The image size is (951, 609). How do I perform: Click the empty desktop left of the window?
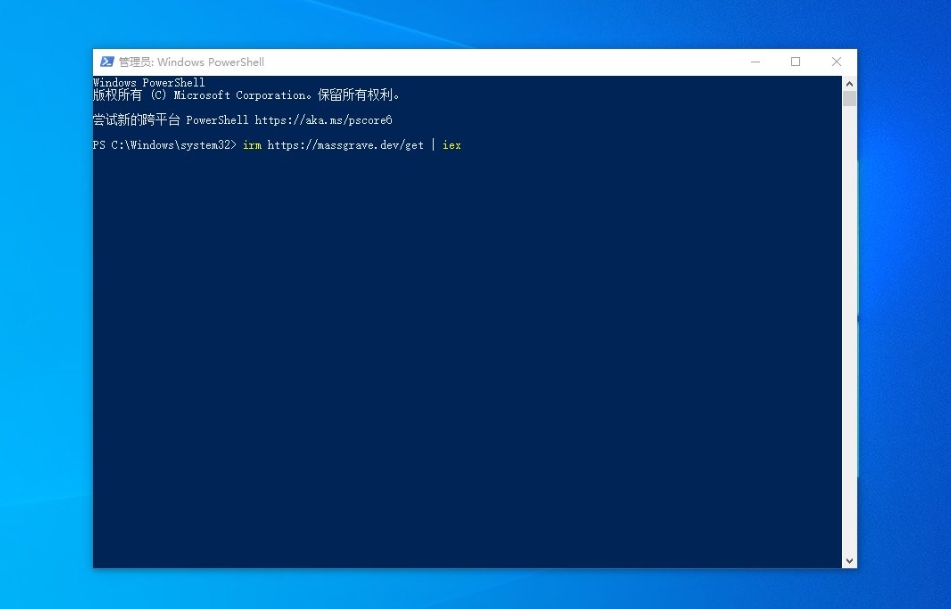click(45, 300)
